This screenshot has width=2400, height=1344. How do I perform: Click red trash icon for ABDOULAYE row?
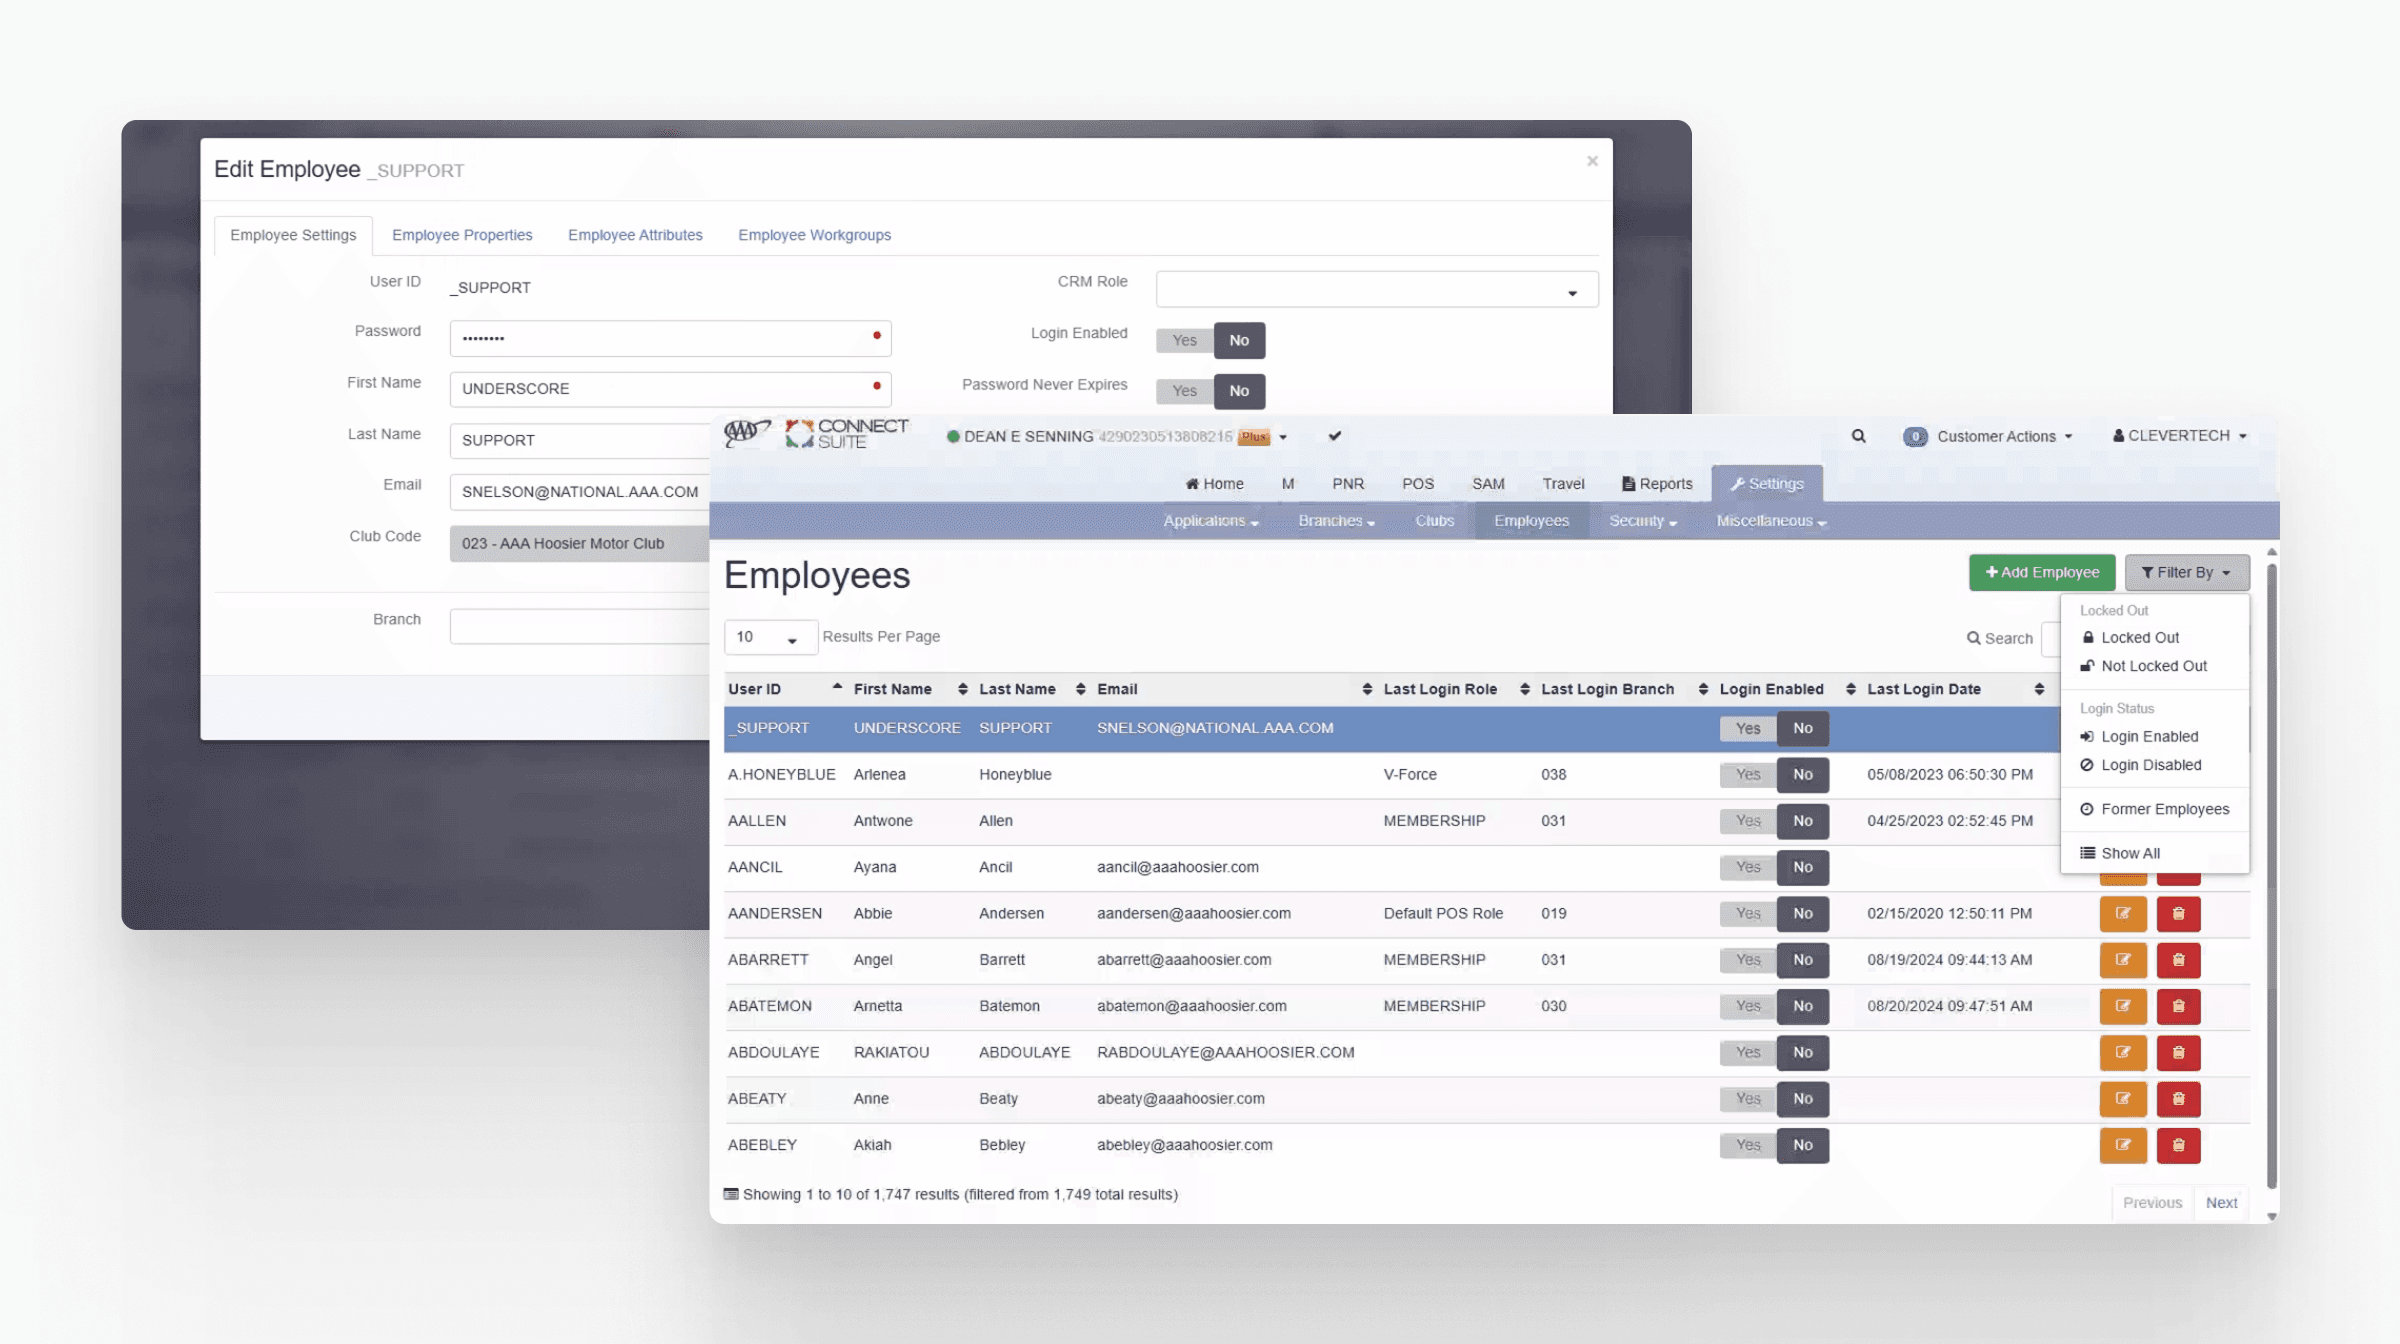click(2178, 1052)
